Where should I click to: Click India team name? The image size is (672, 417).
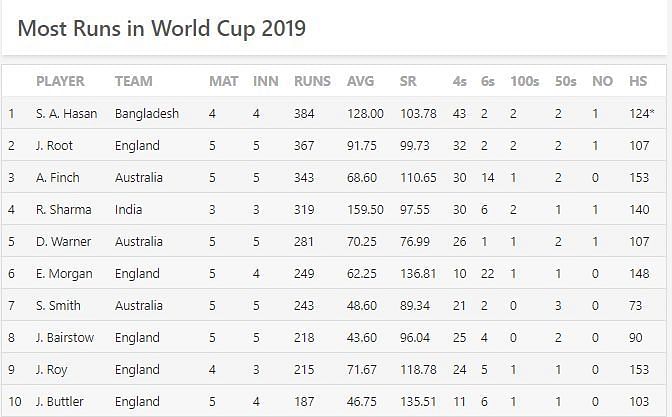tap(128, 210)
